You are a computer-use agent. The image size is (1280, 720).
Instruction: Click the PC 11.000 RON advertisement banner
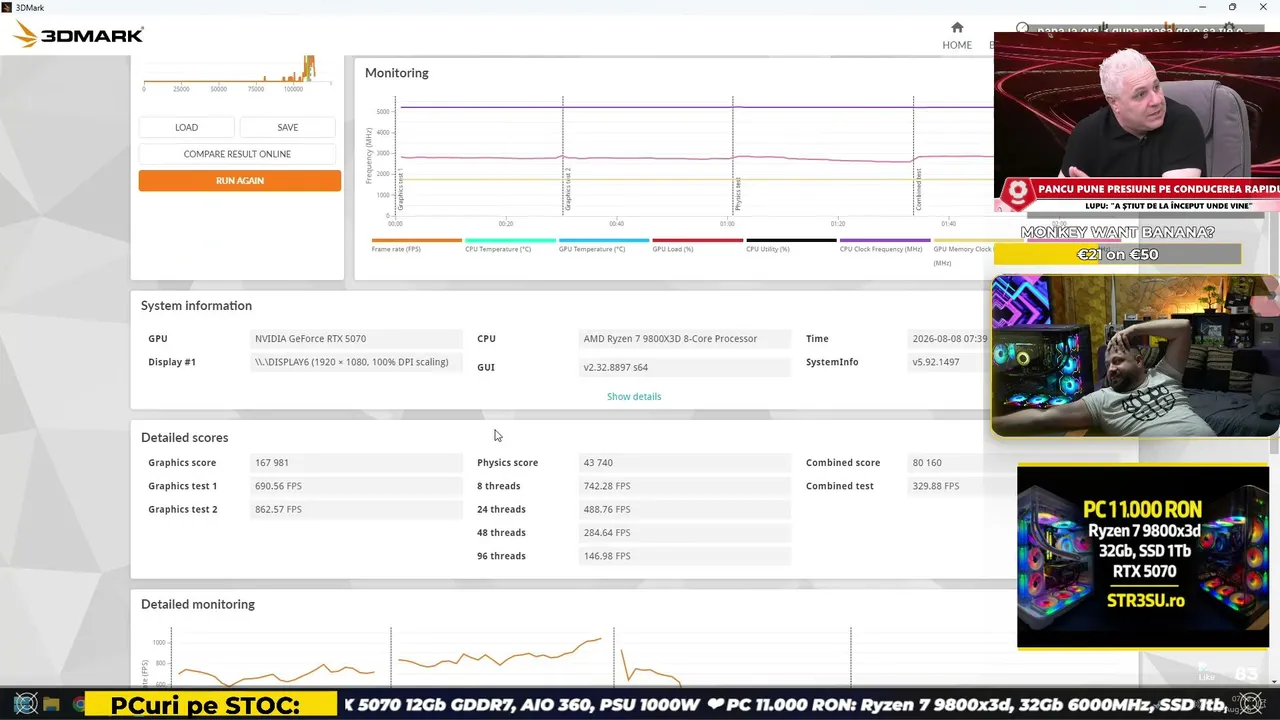tap(1143, 556)
